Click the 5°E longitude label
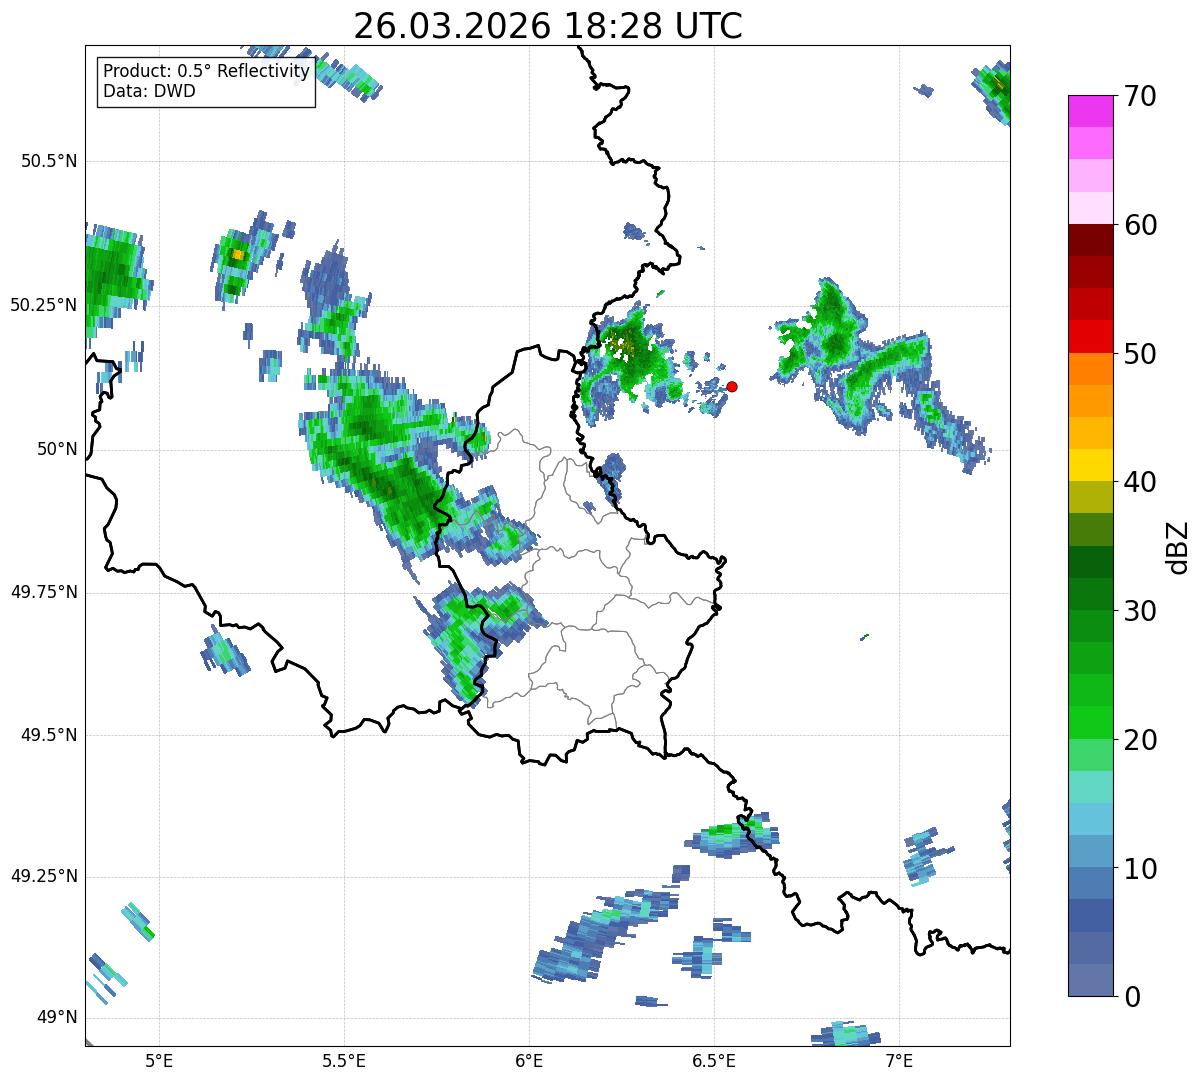Image resolution: width=1202 pixels, height=1081 pixels. tap(159, 1060)
